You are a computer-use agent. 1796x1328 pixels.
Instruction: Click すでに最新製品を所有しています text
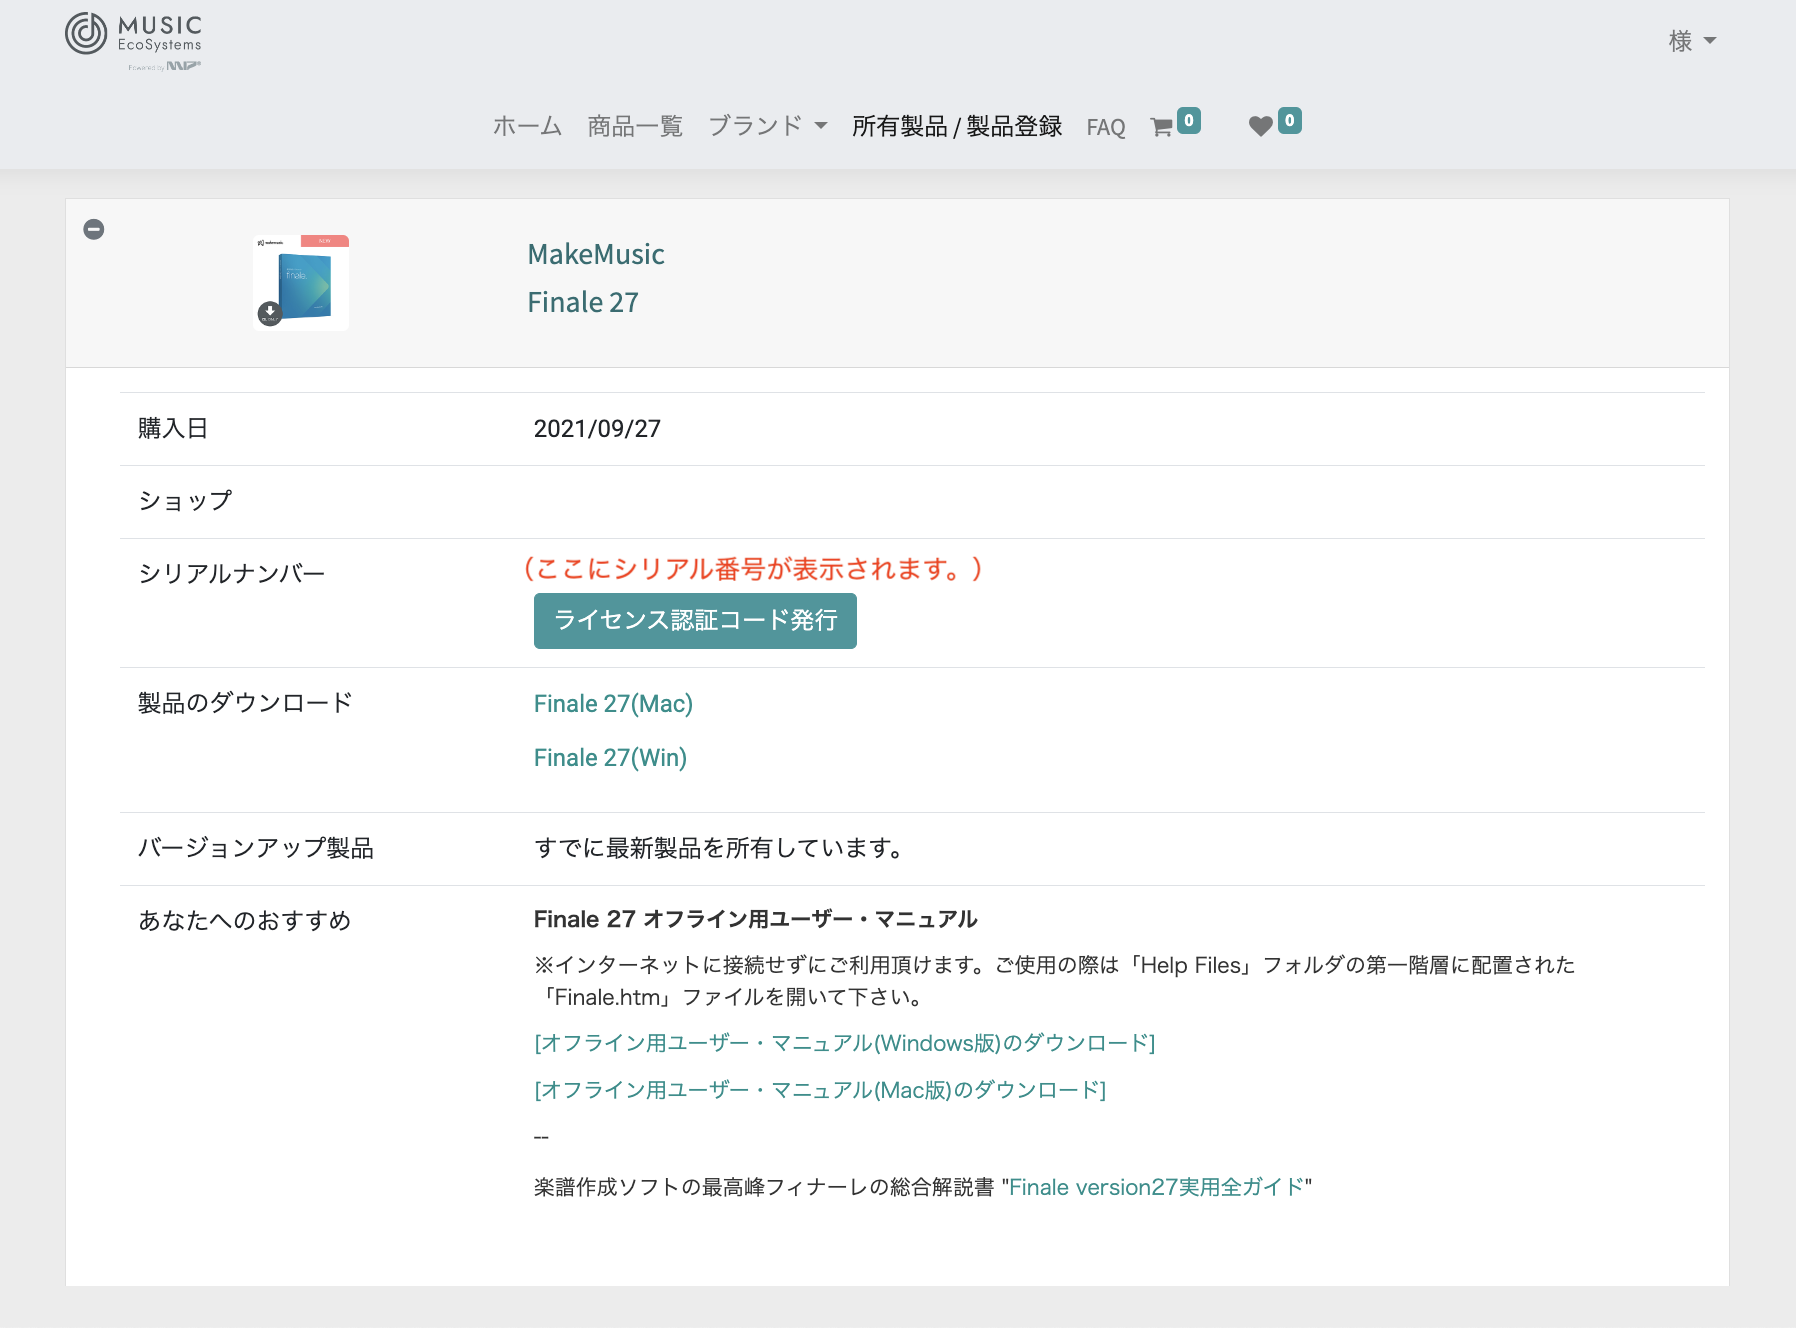tap(720, 848)
